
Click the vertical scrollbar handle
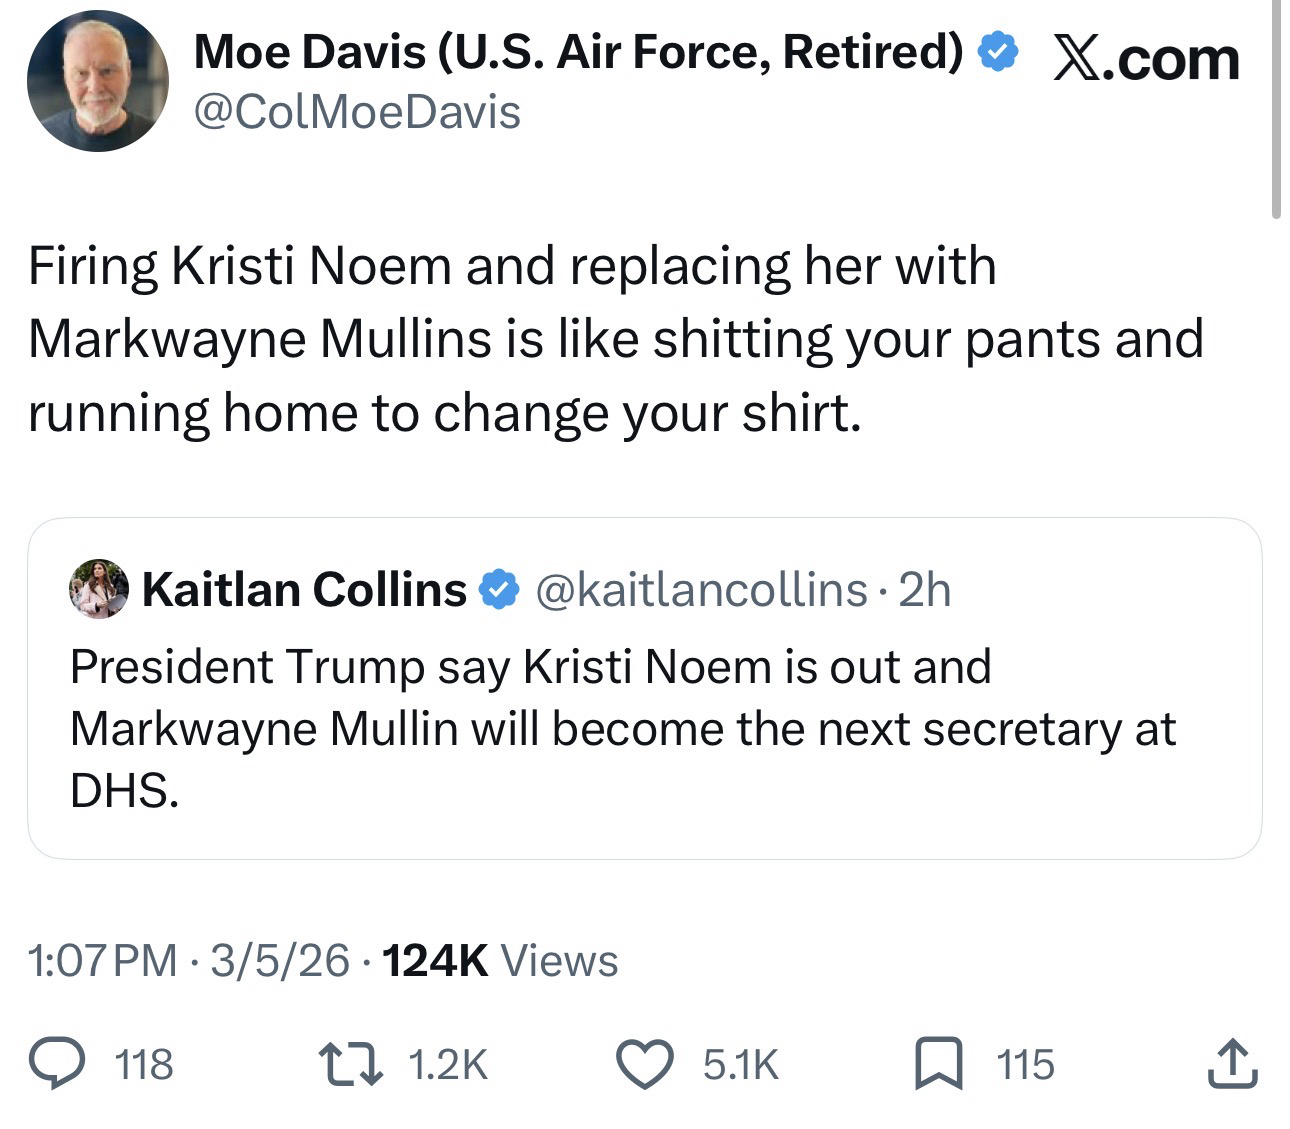click(1275, 110)
